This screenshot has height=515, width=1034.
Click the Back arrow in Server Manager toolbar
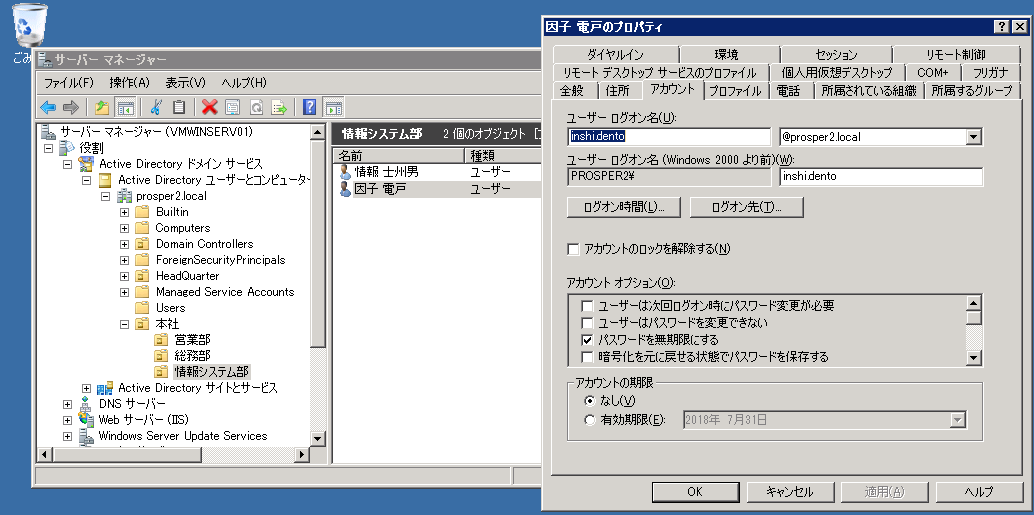[x=48, y=107]
